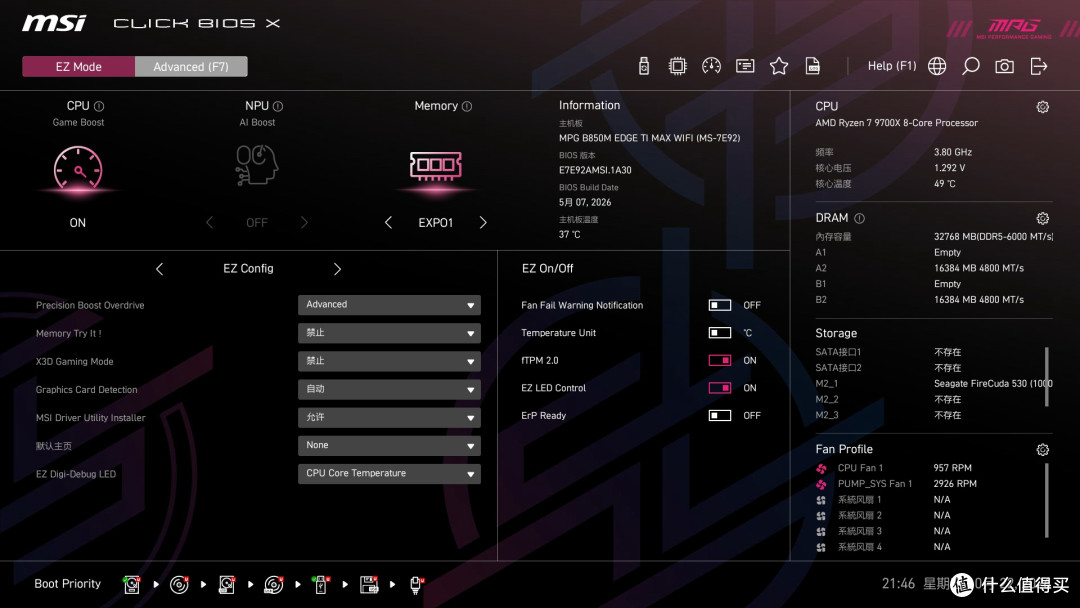Switch to the Advanced (F7) tab
The width and height of the screenshot is (1080, 608).
[191, 67]
